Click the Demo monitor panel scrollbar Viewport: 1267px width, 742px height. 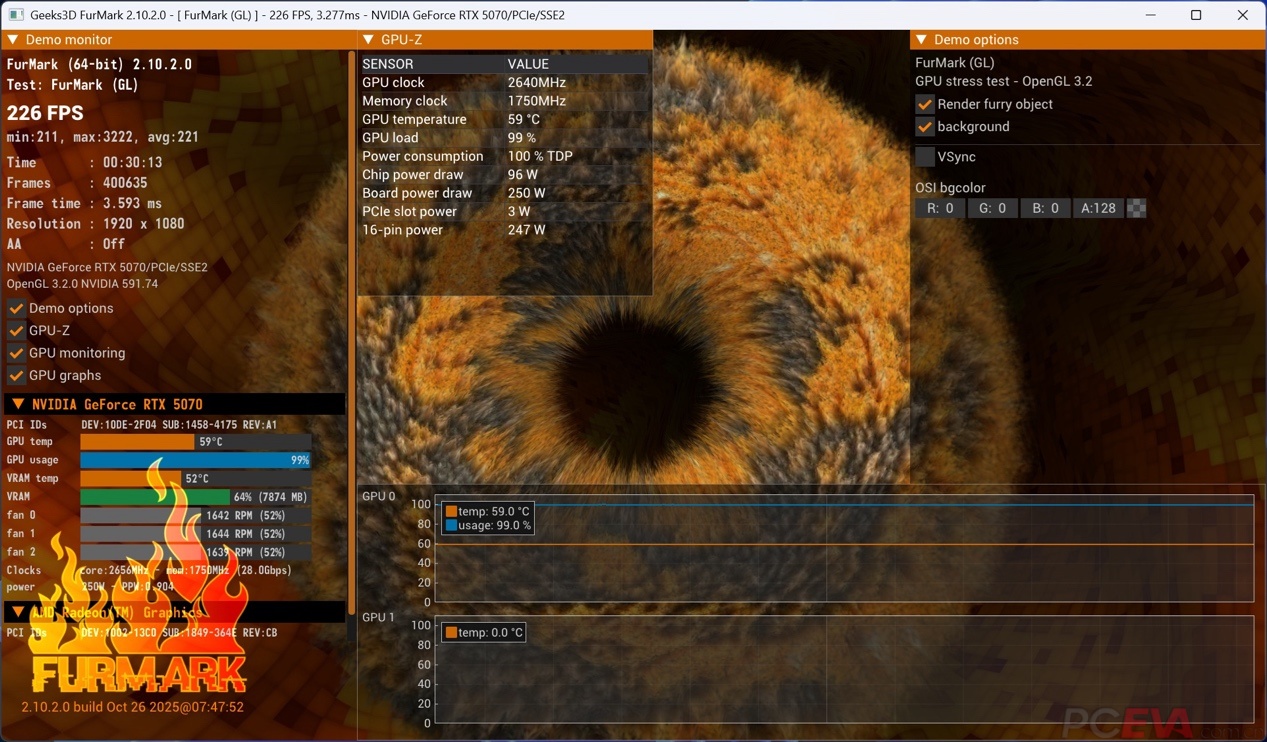pos(351,330)
